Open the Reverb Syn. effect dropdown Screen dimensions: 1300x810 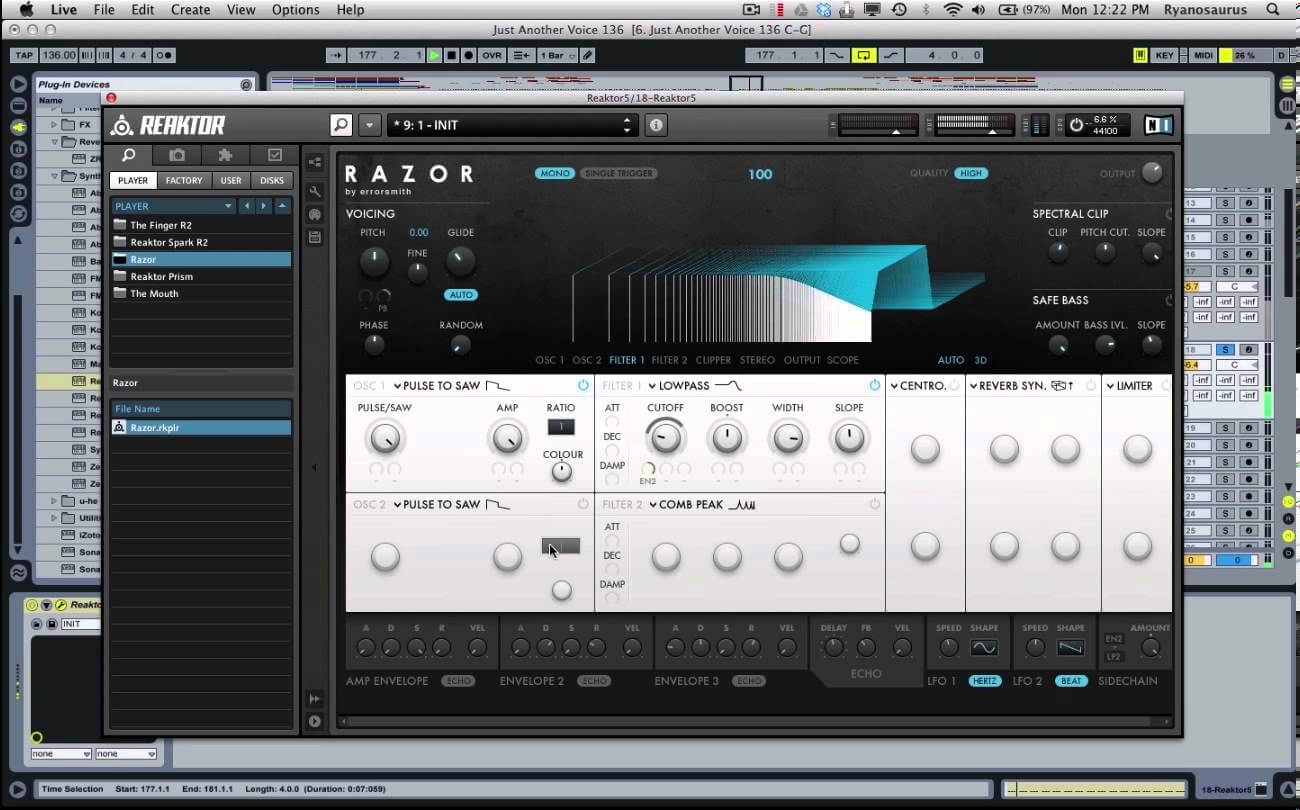[x=1008, y=385]
